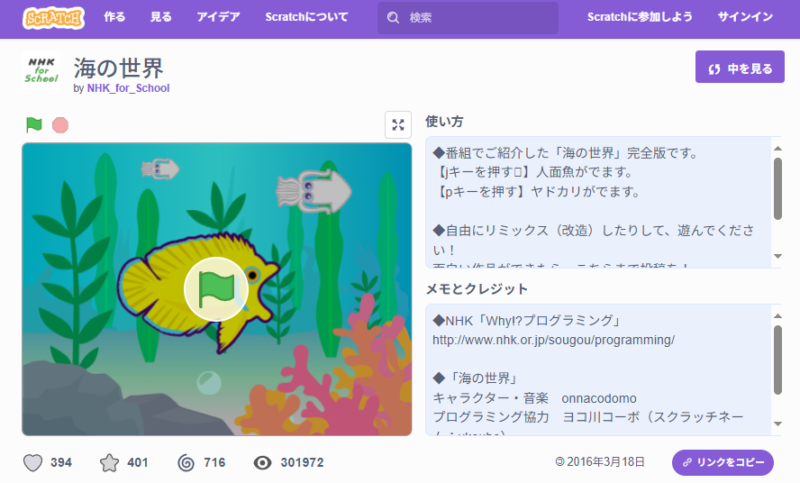Favorite the project with star icon

(x=109, y=463)
